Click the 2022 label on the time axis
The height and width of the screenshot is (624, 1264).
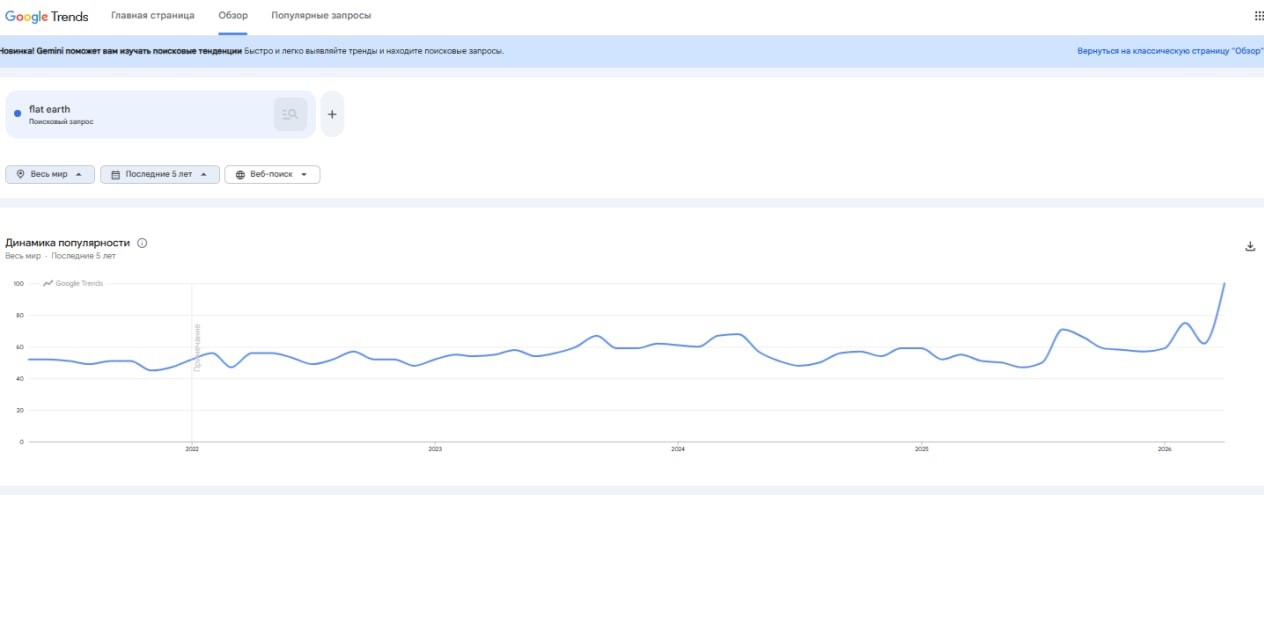[x=192, y=450]
